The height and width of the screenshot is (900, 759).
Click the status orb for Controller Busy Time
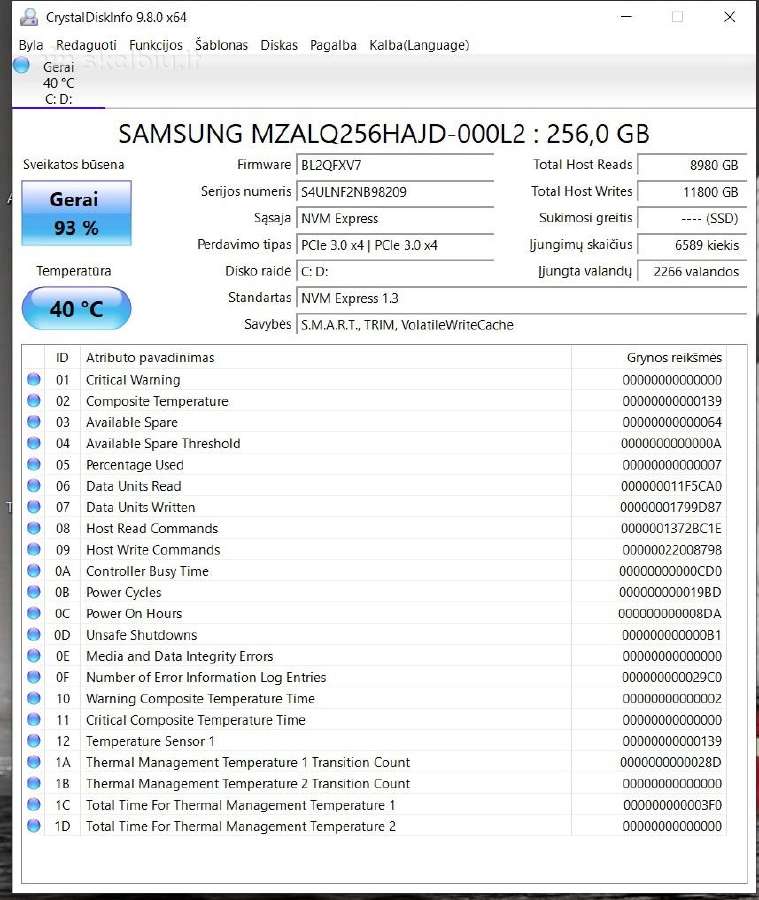click(x=34, y=570)
